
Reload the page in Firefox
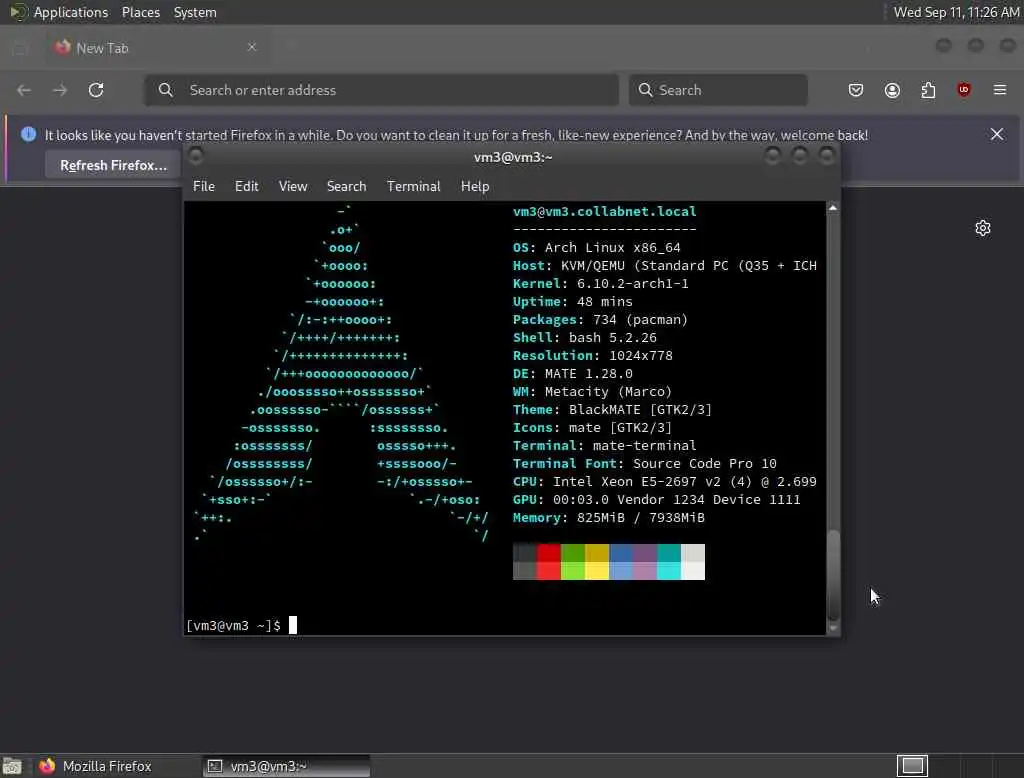tap(96, 90)
